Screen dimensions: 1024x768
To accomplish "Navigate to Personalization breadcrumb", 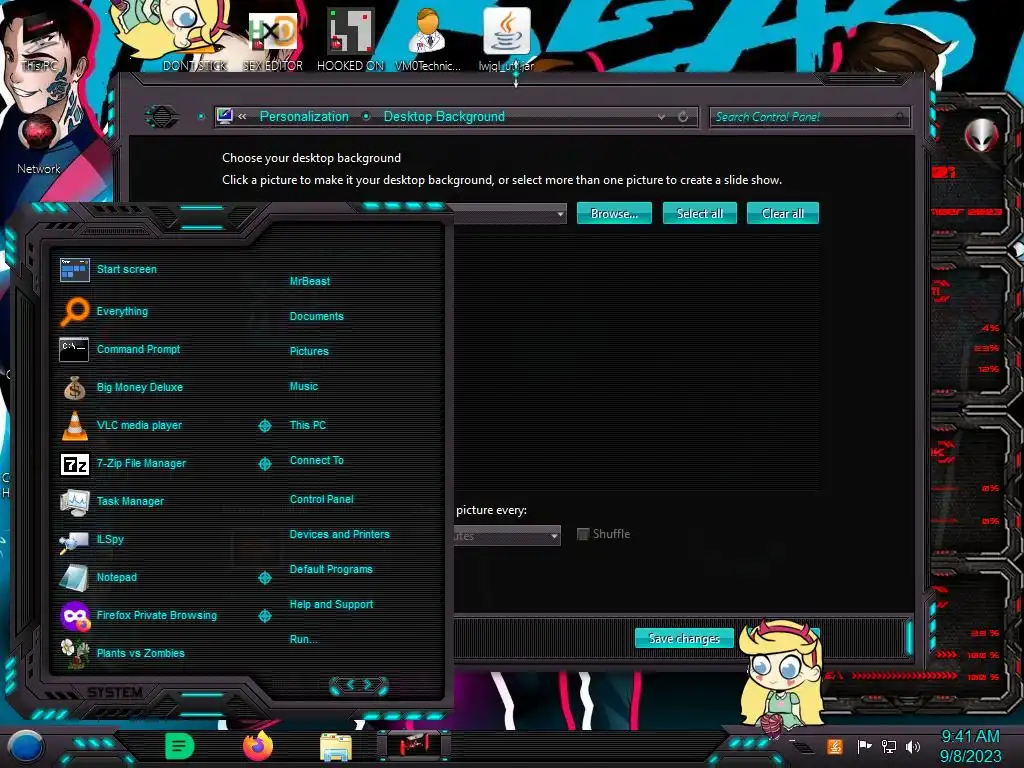I will tap(304, 116).
